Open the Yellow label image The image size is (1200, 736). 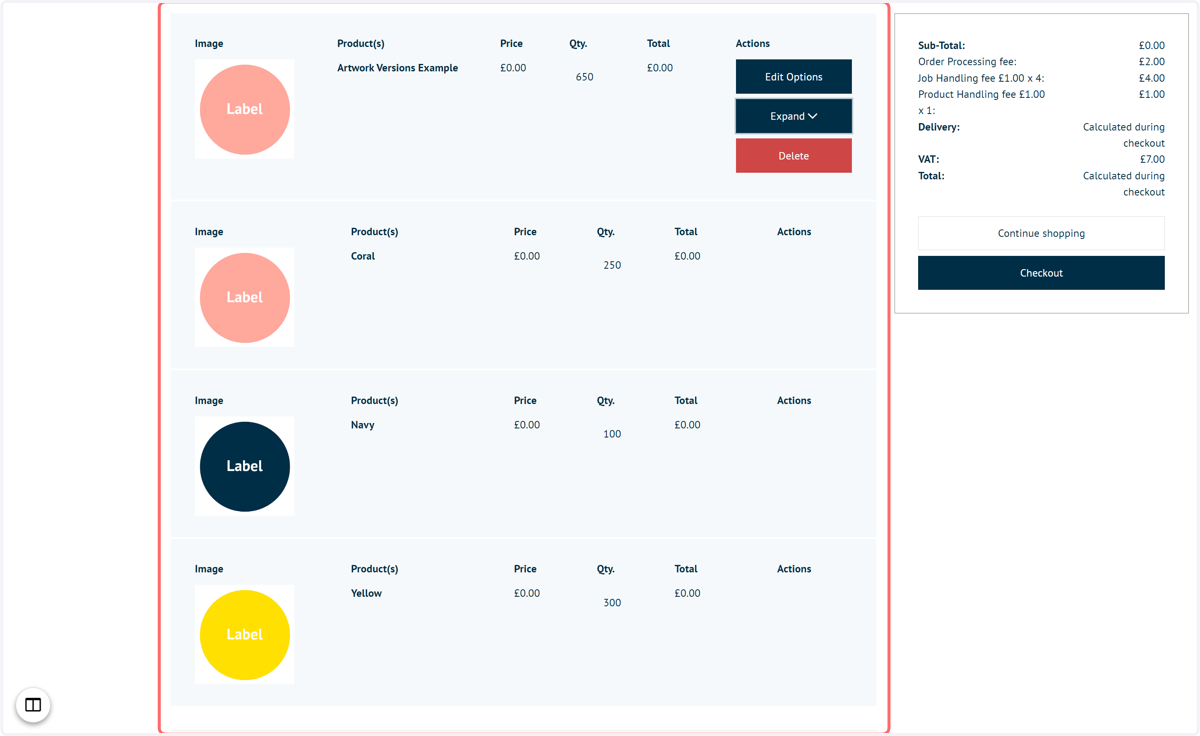(x=245, y=635)
